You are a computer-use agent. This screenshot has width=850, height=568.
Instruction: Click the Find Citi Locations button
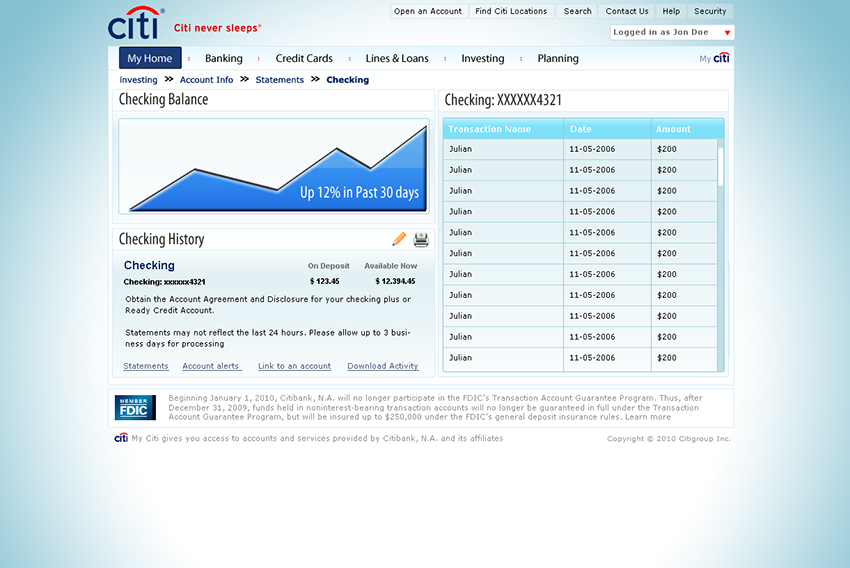tap(511, 11)
